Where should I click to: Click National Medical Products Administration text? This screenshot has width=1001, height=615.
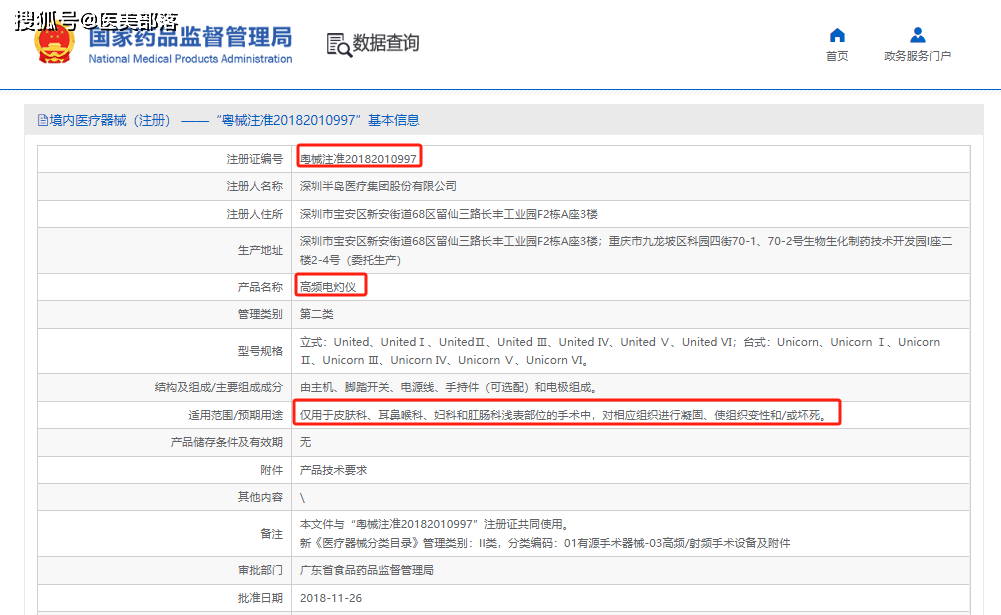click(x=190, y=59)
